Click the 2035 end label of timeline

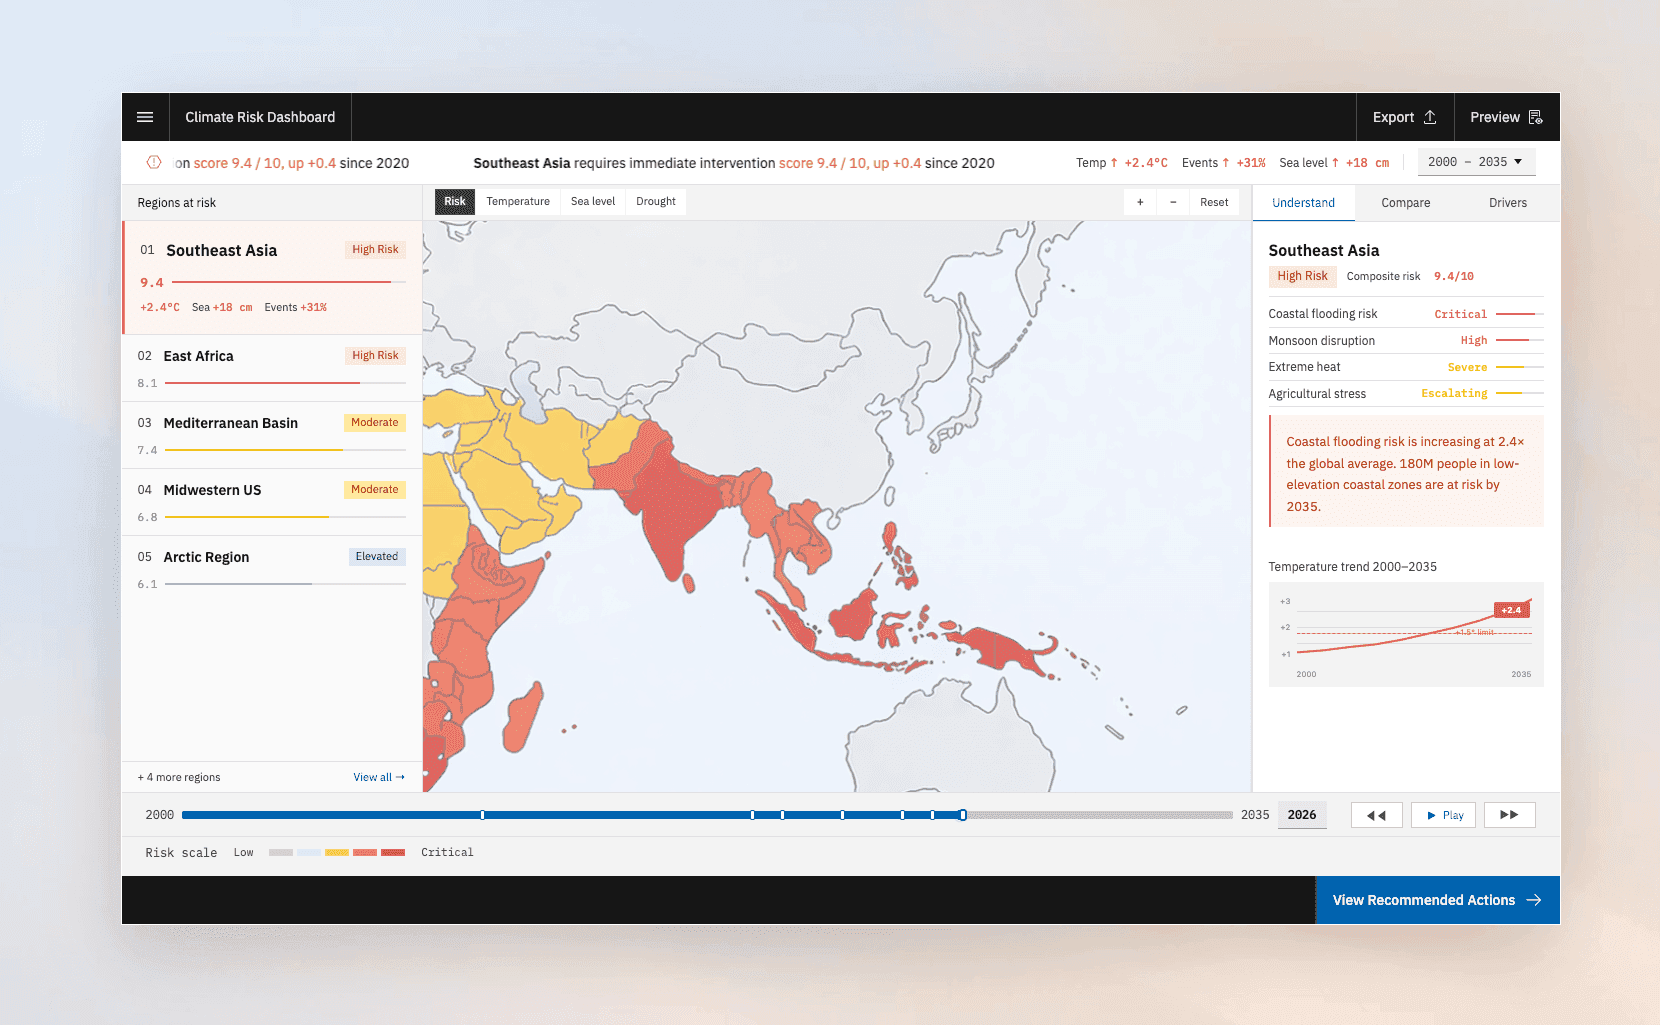pos(1255,815)
